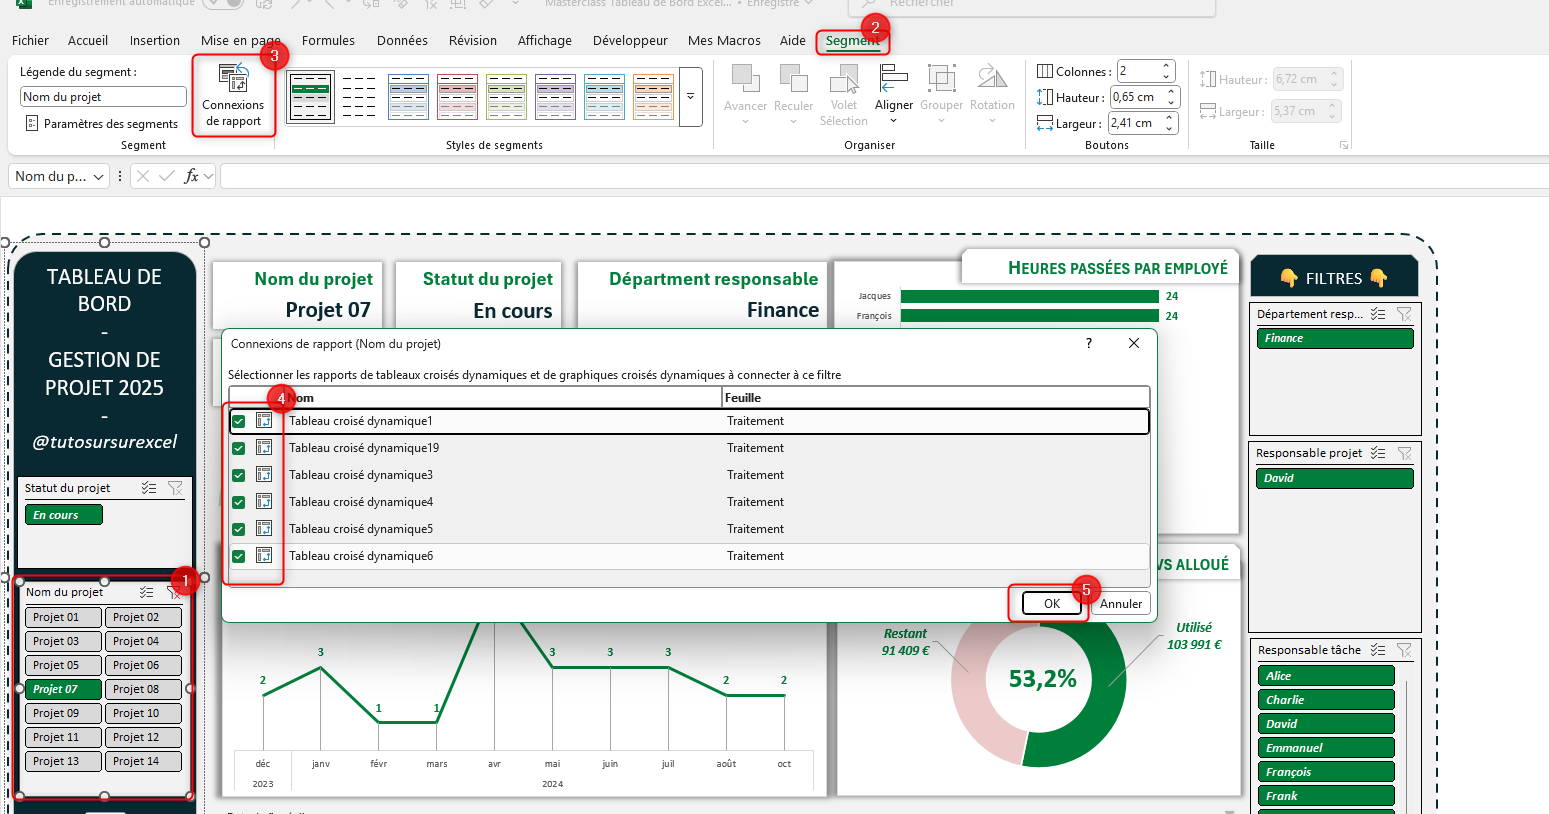Open the Mes Macros tab
1549x814 pixels.
(x=724, y=41)
